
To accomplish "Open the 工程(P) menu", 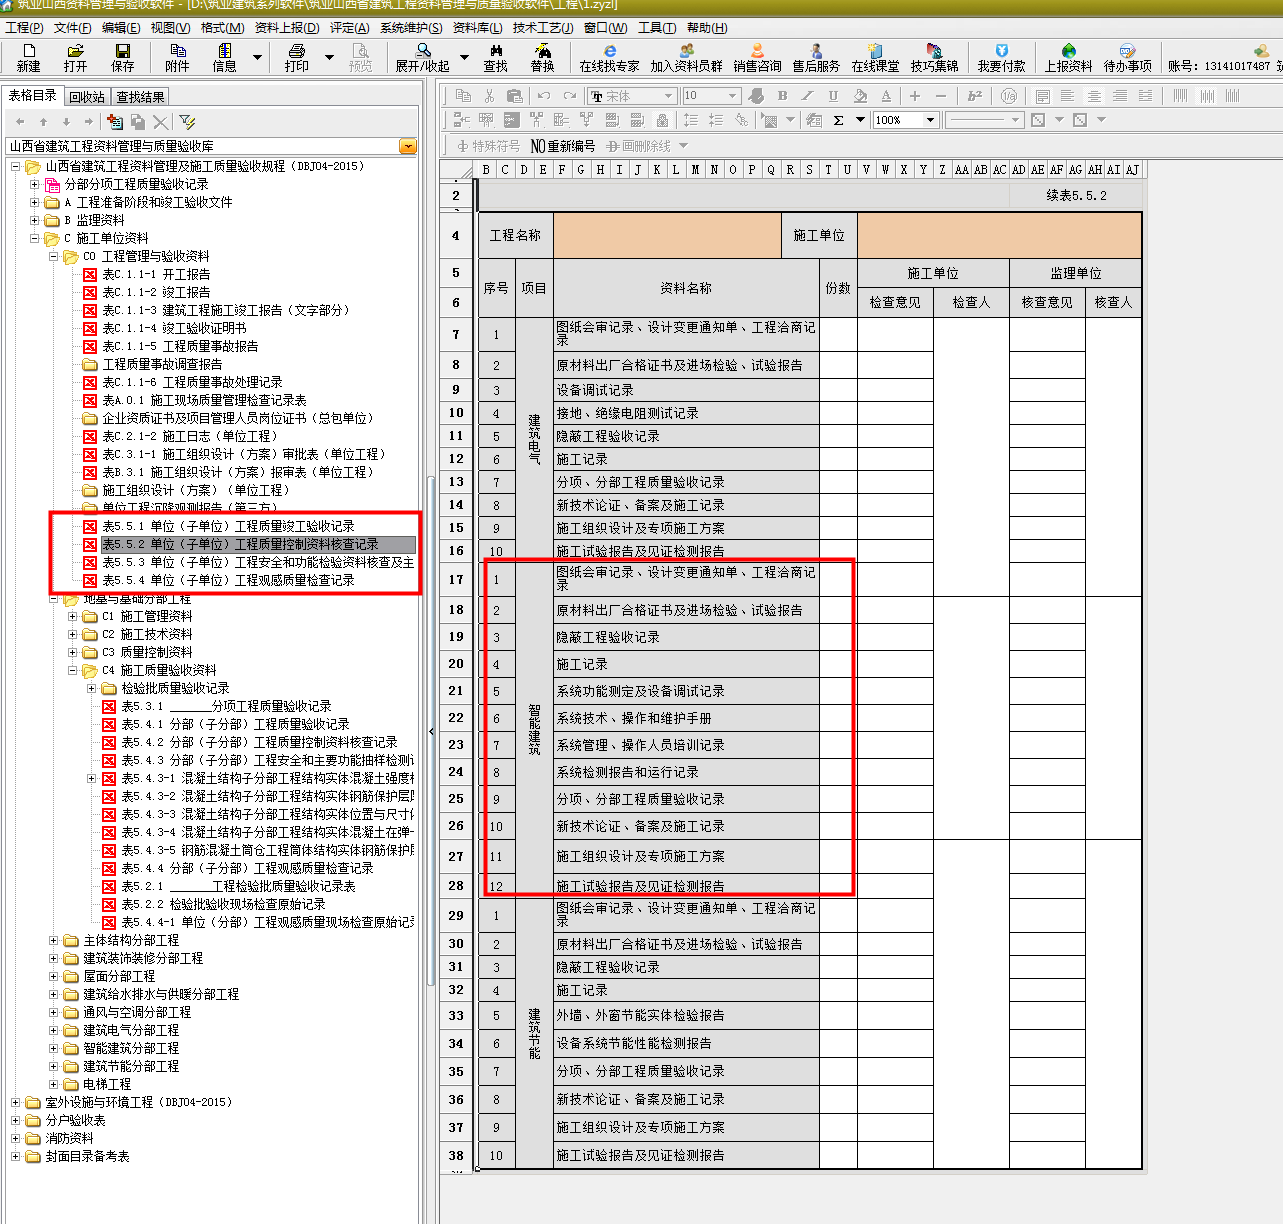I will point(24,28).
